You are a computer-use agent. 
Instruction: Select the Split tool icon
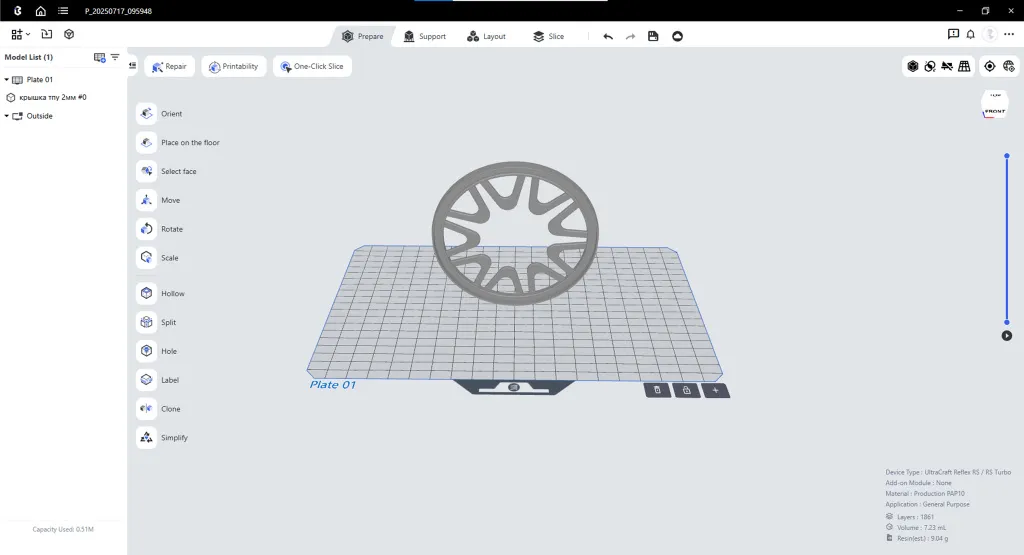tap(146, 323)
